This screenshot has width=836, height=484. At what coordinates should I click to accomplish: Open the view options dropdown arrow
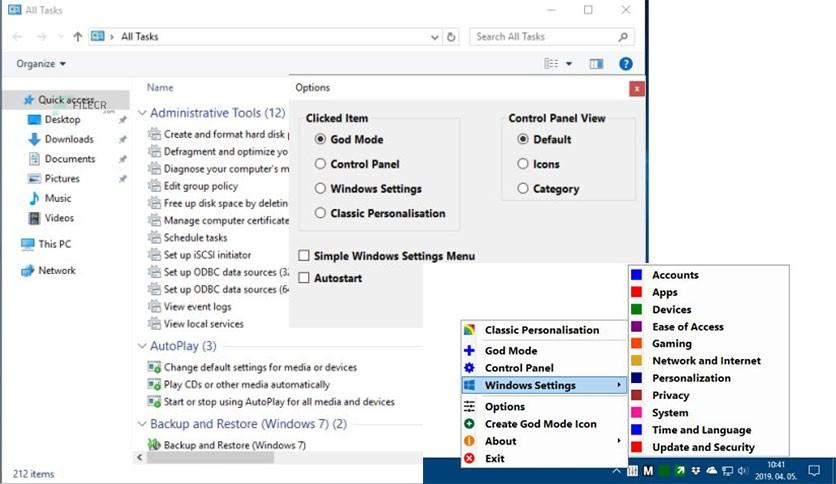pyautogui.click(x=569, y=64)
